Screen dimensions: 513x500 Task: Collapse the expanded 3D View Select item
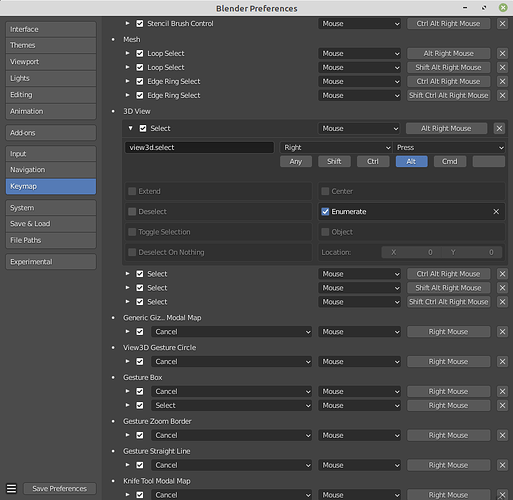[131, 128]
